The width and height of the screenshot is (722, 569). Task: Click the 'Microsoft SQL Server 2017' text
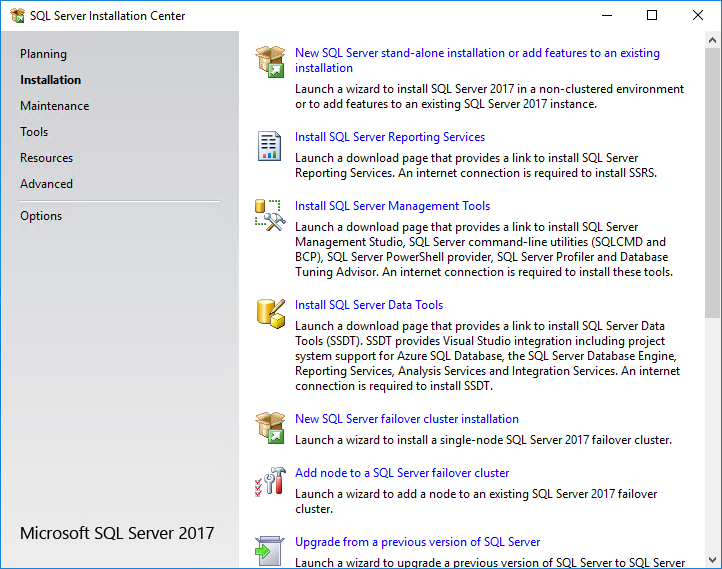click(x=117, y=533)
